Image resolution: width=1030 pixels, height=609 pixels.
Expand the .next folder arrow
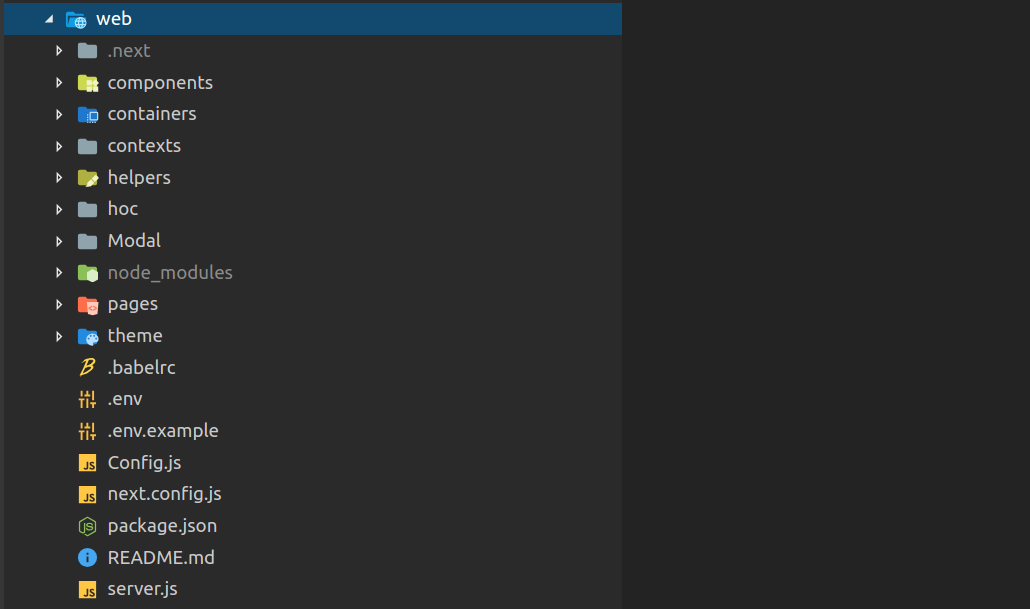point(59,51)
